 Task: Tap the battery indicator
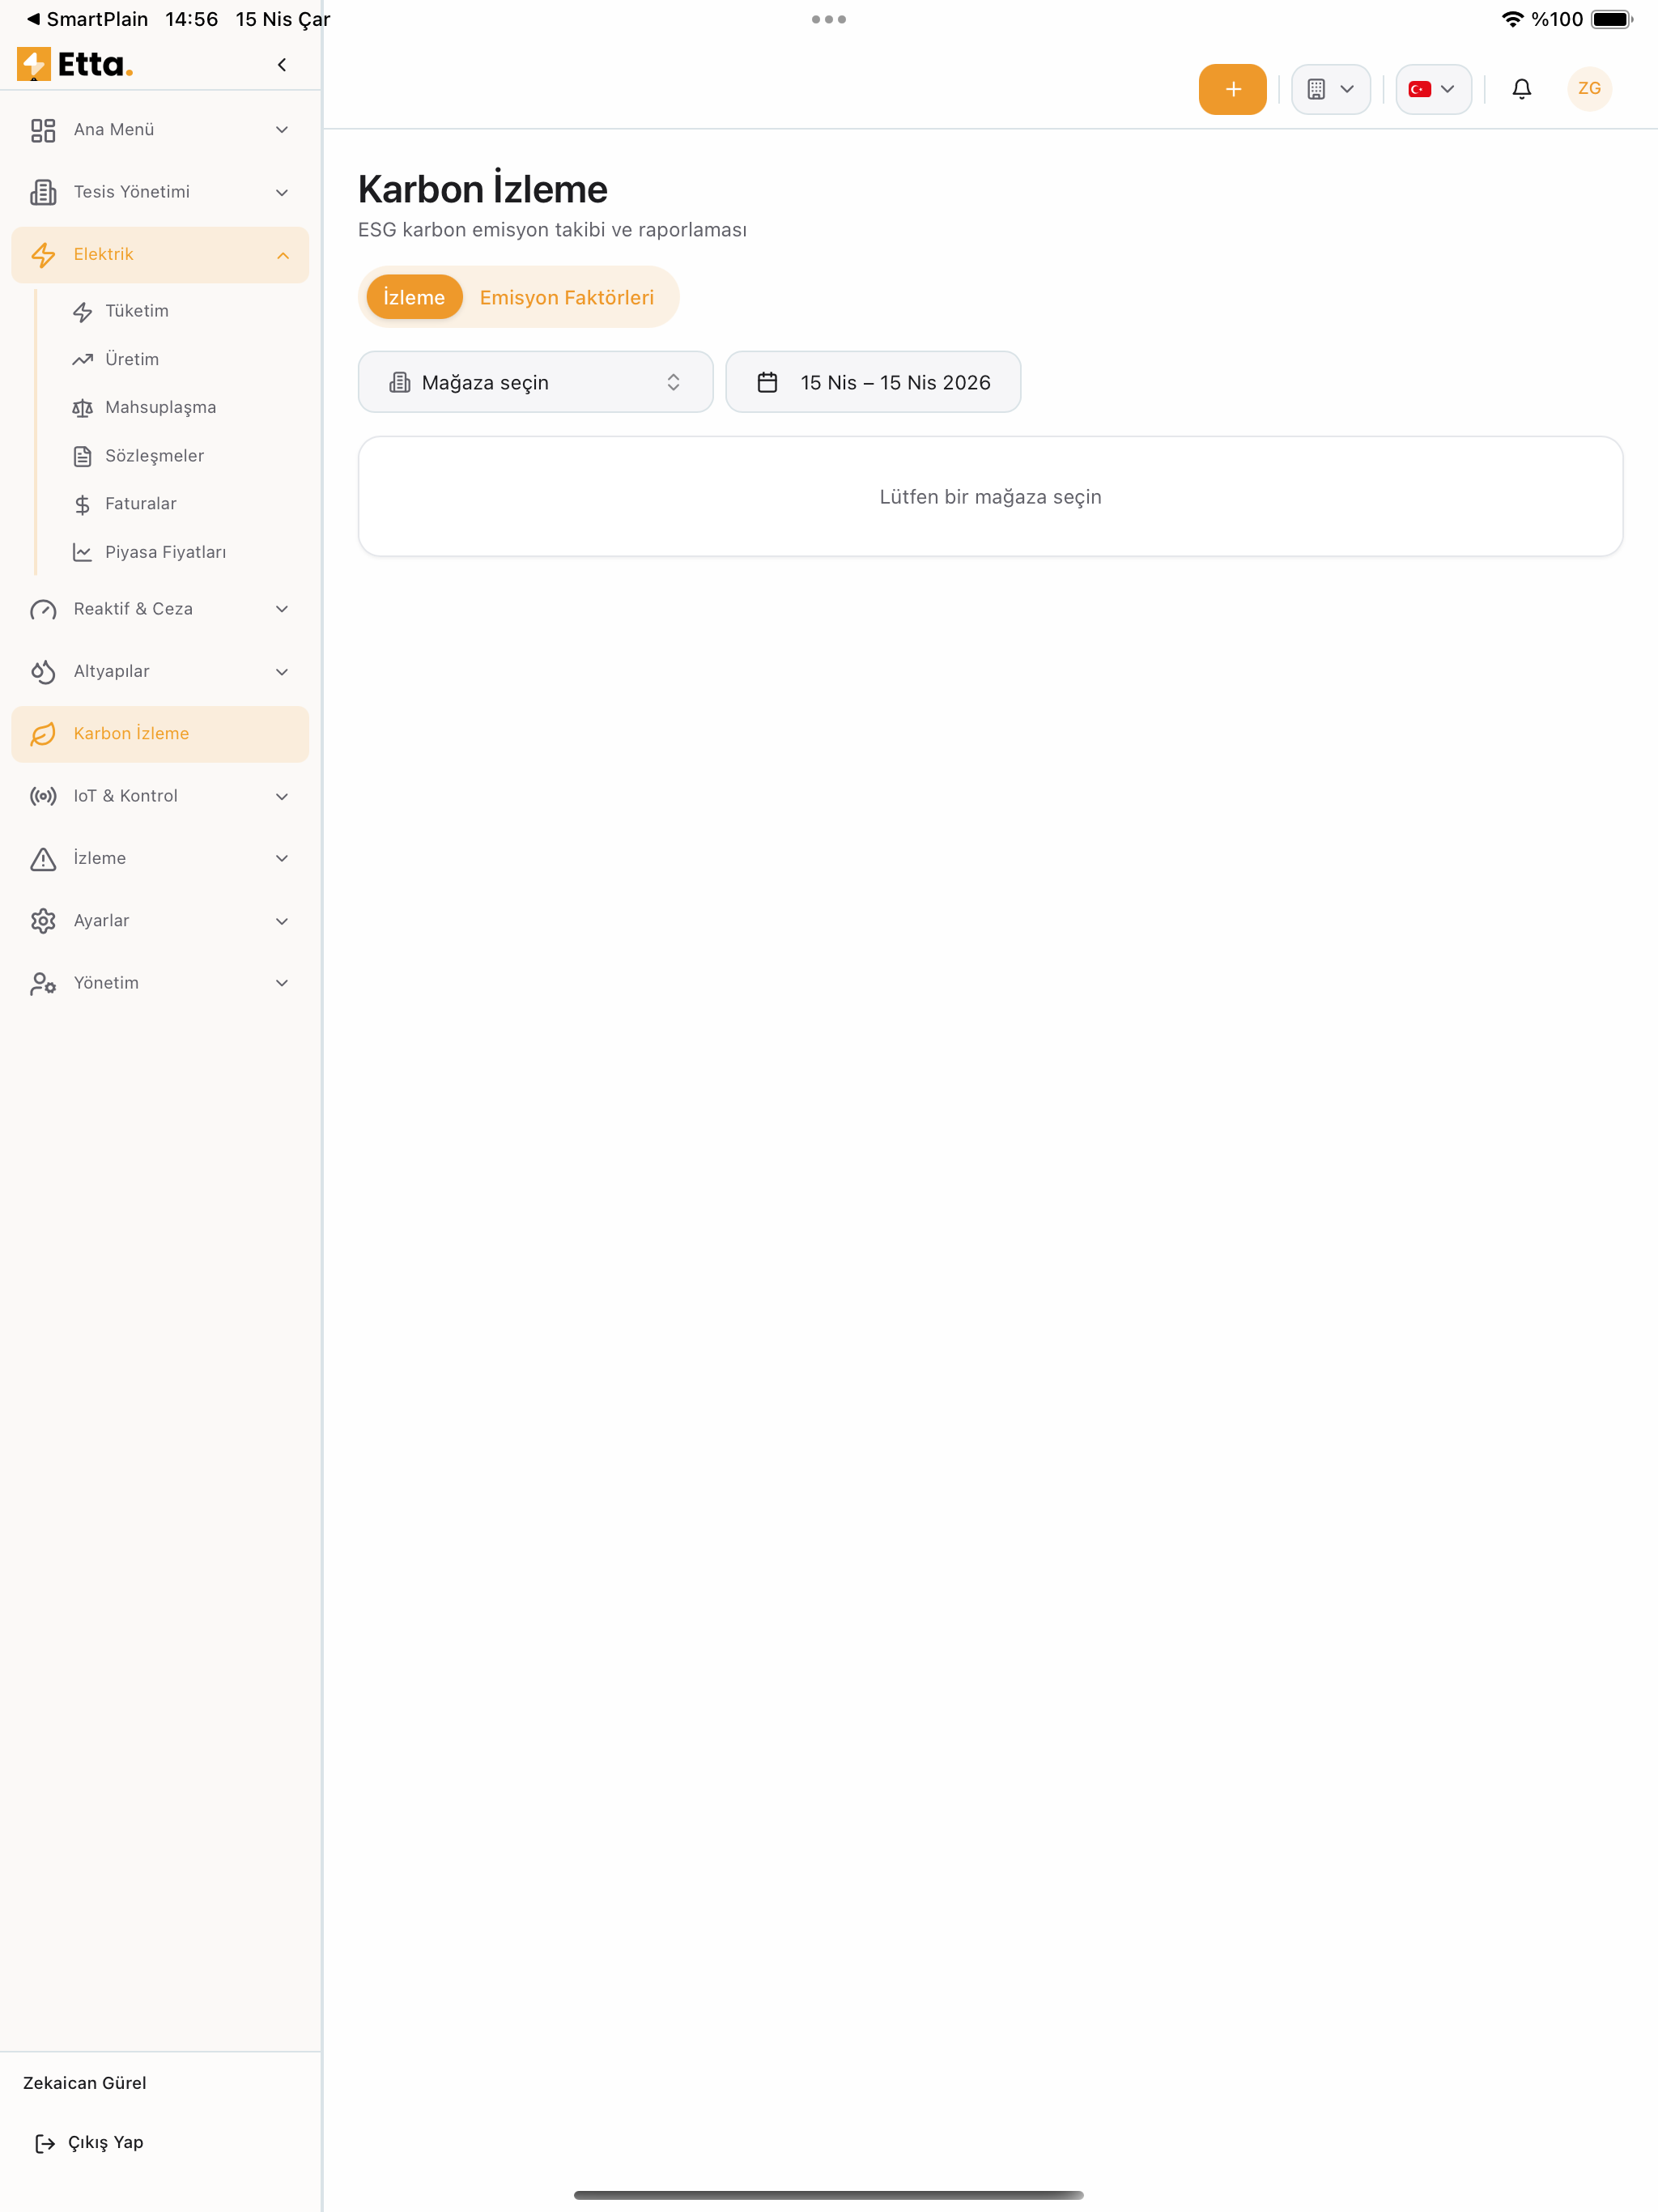click(1612, 19)
